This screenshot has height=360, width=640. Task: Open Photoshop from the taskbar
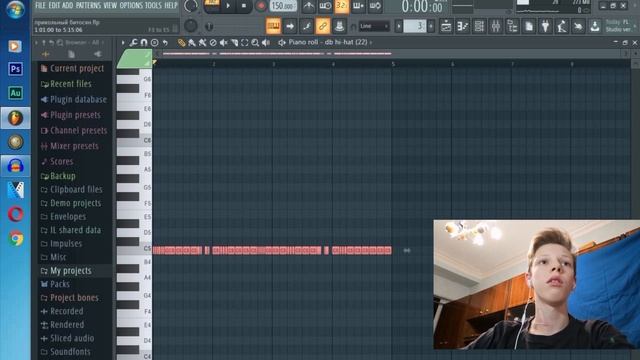coord(15,69)
